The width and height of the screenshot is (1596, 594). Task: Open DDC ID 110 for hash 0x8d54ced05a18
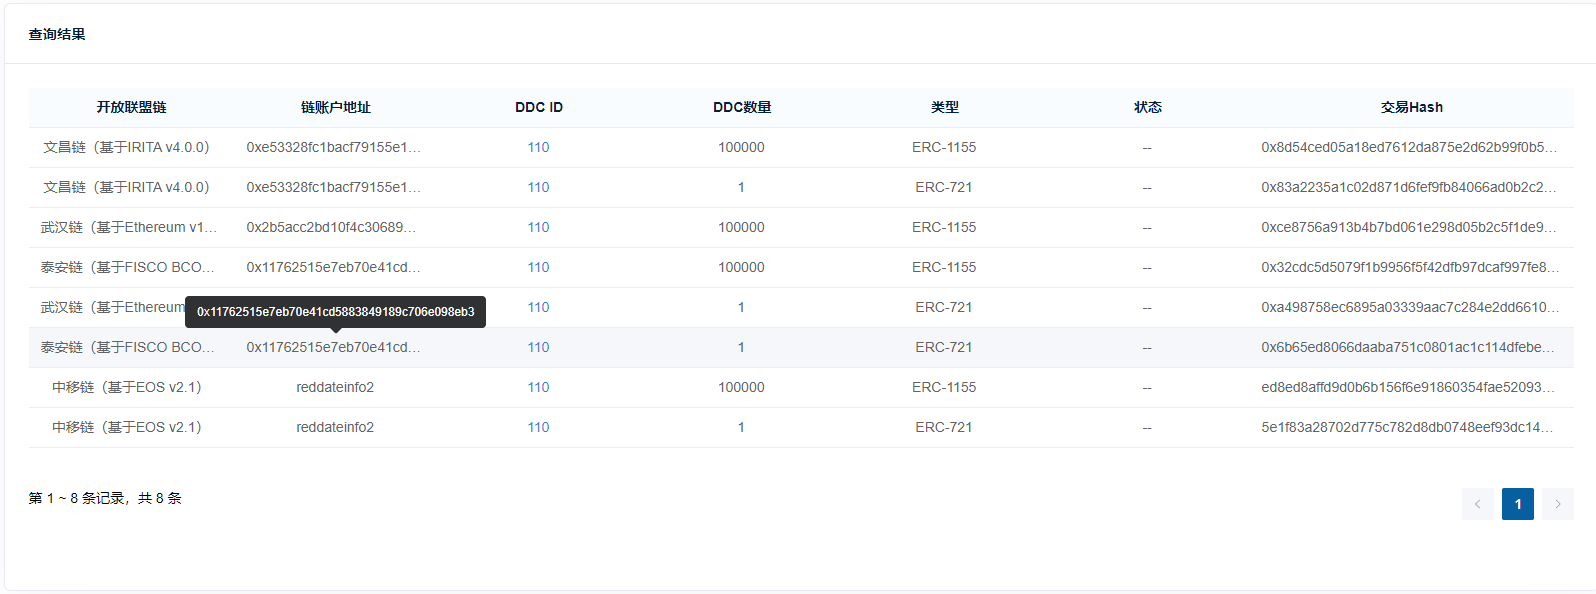click(x=538, y=147)
